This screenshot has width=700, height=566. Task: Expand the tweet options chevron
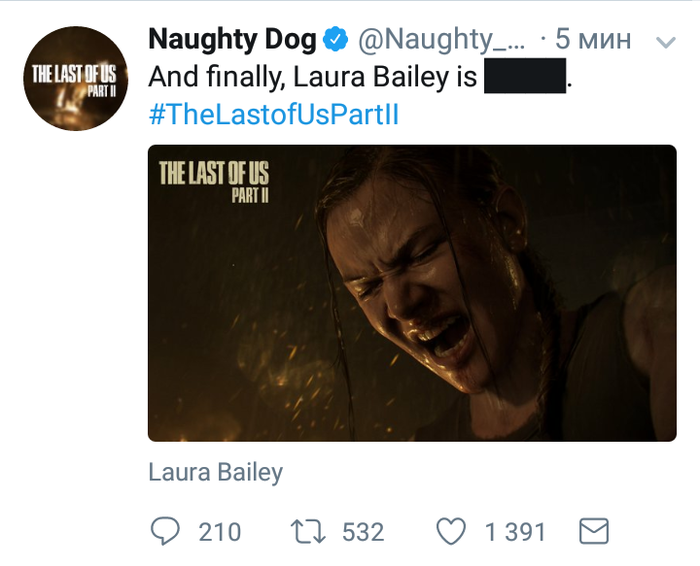[665, 42]
